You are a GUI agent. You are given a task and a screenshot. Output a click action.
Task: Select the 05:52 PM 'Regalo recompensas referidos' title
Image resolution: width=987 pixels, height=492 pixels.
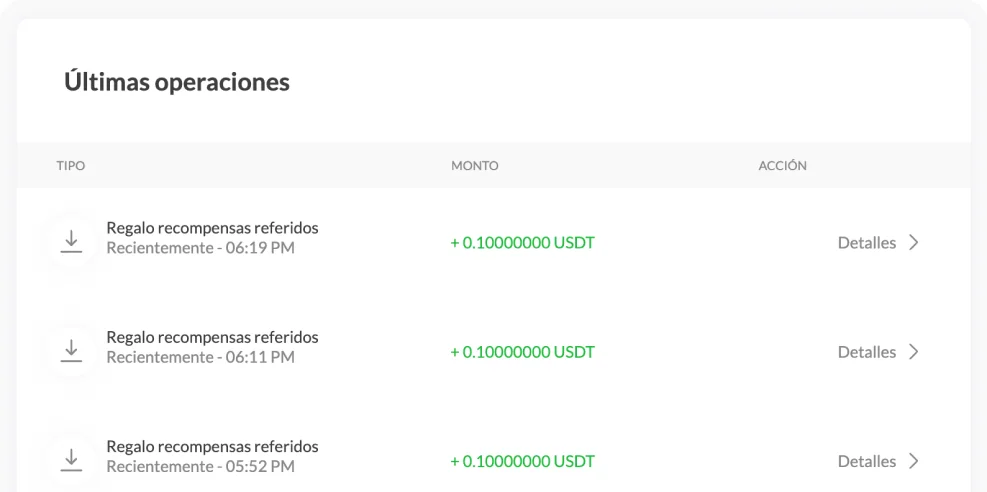click(212, 446)
